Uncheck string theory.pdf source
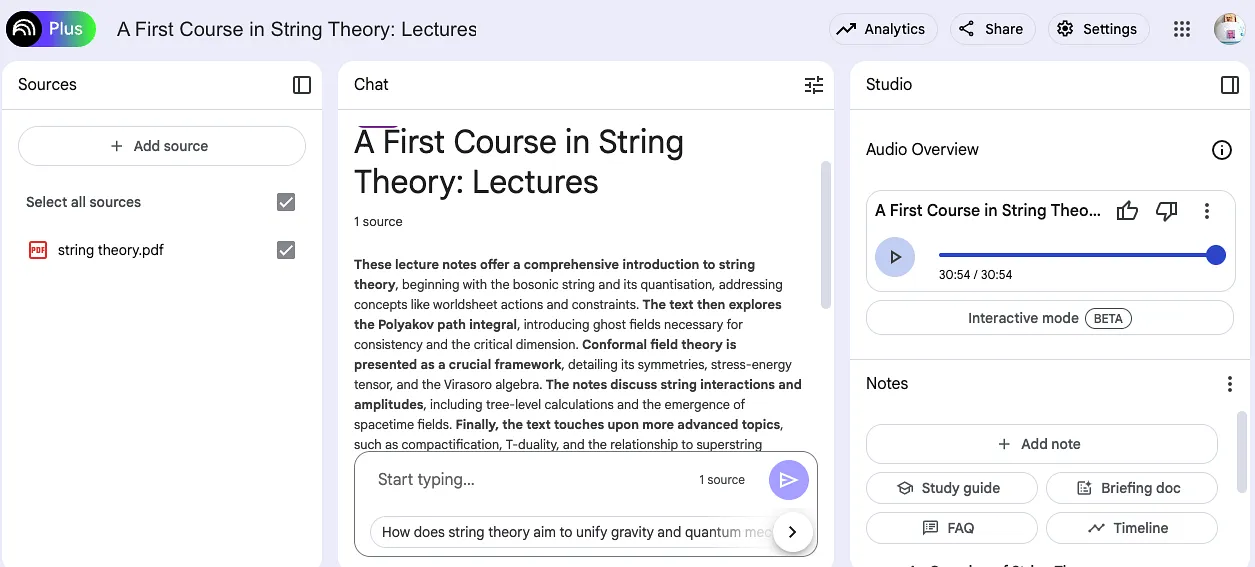The image size is (1255, 567). (286, 250)
